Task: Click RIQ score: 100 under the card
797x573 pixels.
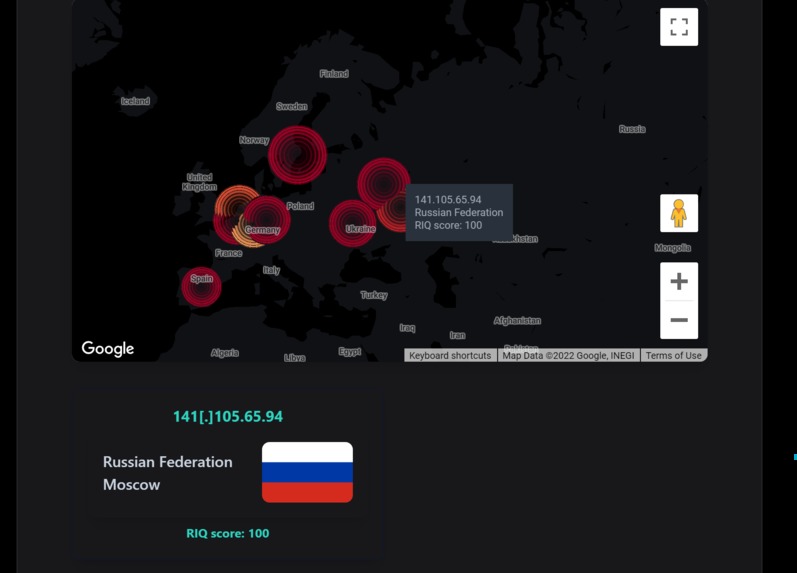Action: click(228, 533)
